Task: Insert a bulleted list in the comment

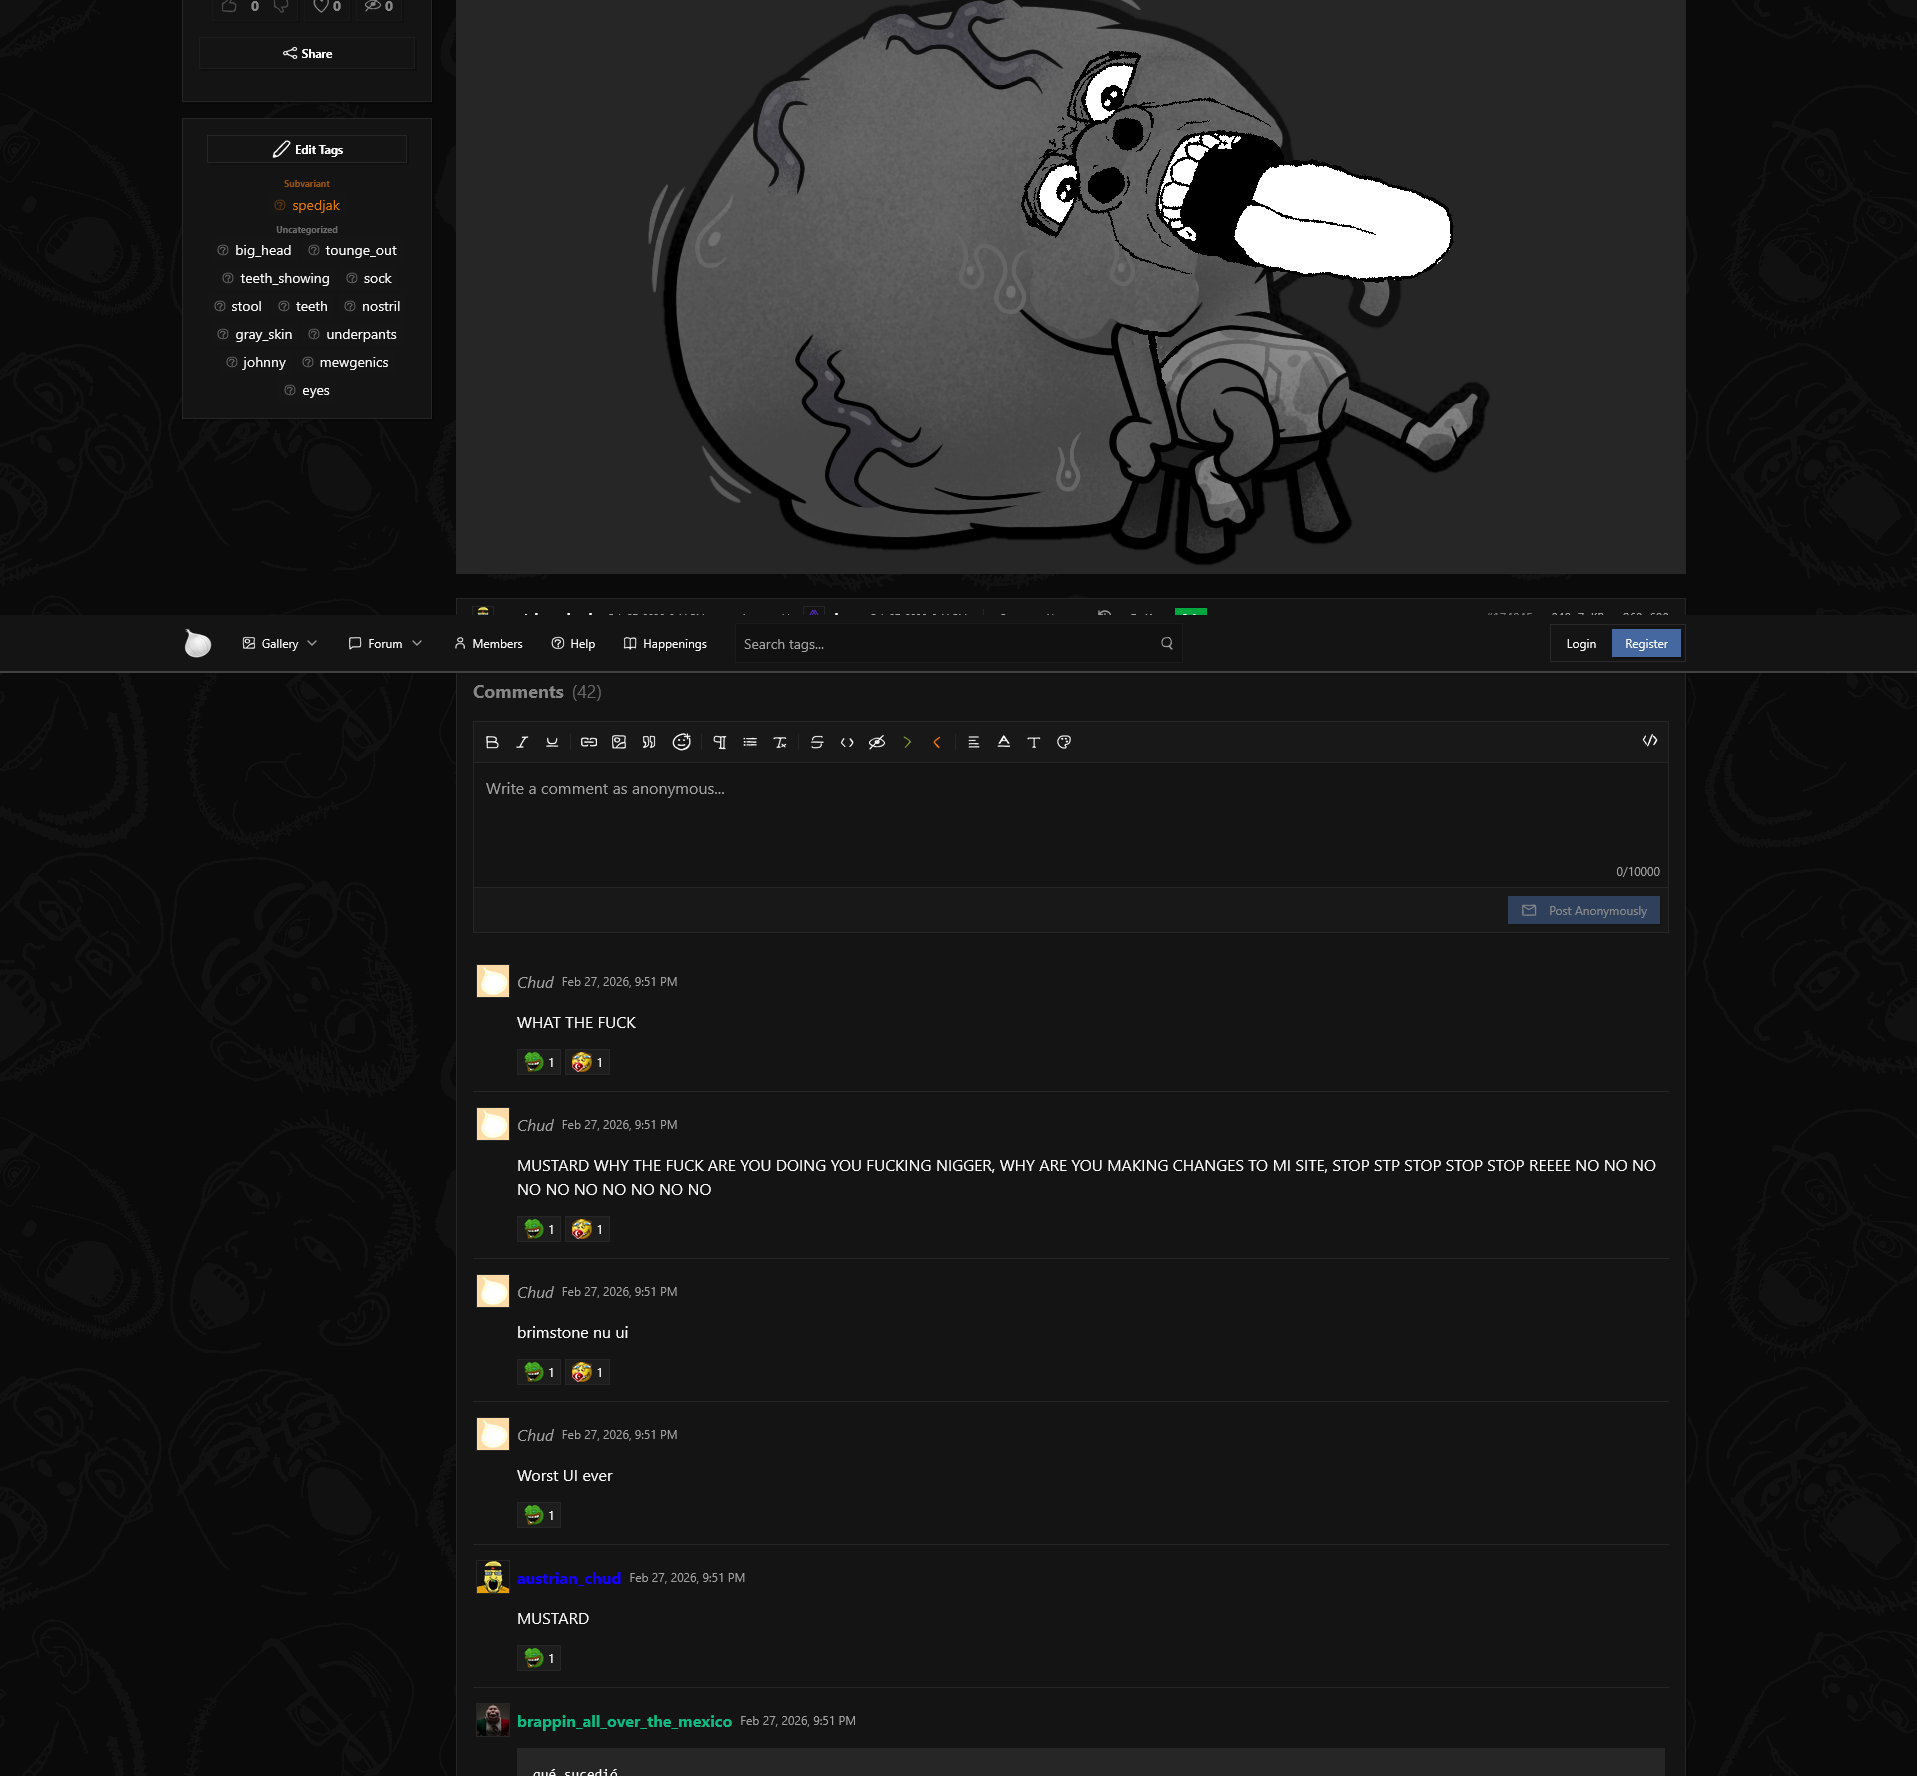Action: pos(750,742)
